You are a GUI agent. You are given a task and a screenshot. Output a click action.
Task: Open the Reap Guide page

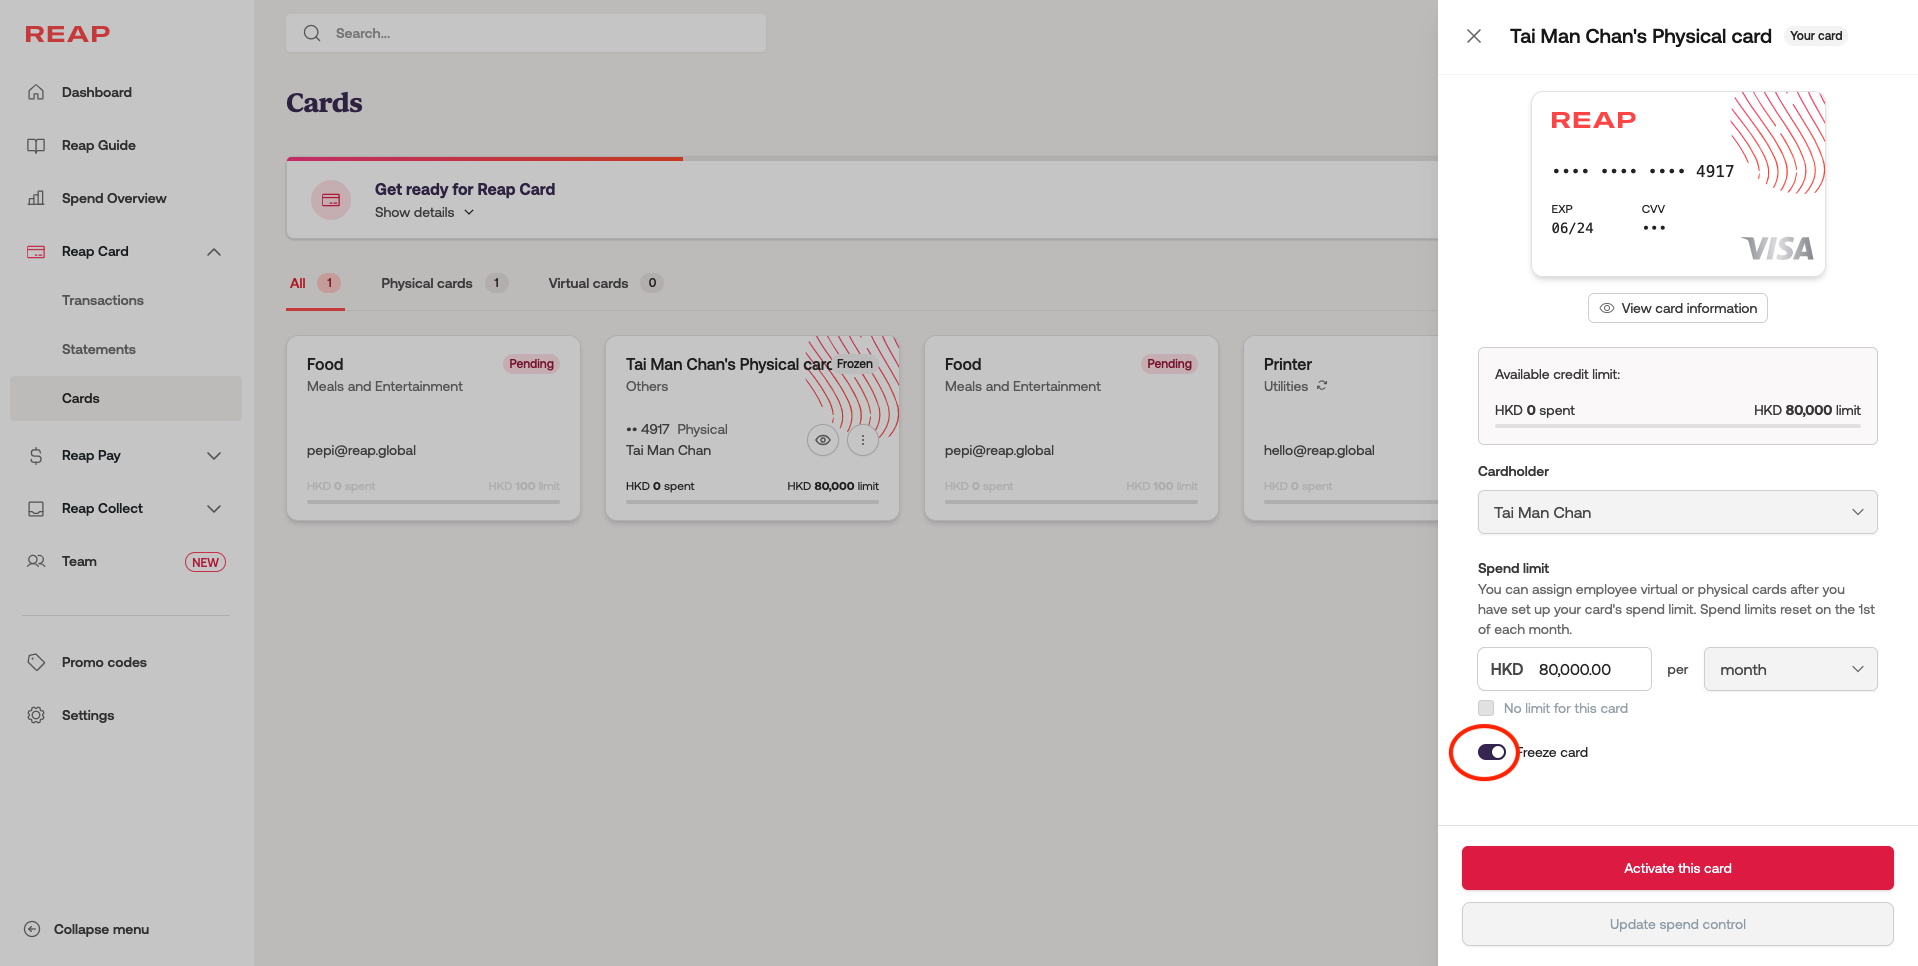tap(99, 145)
